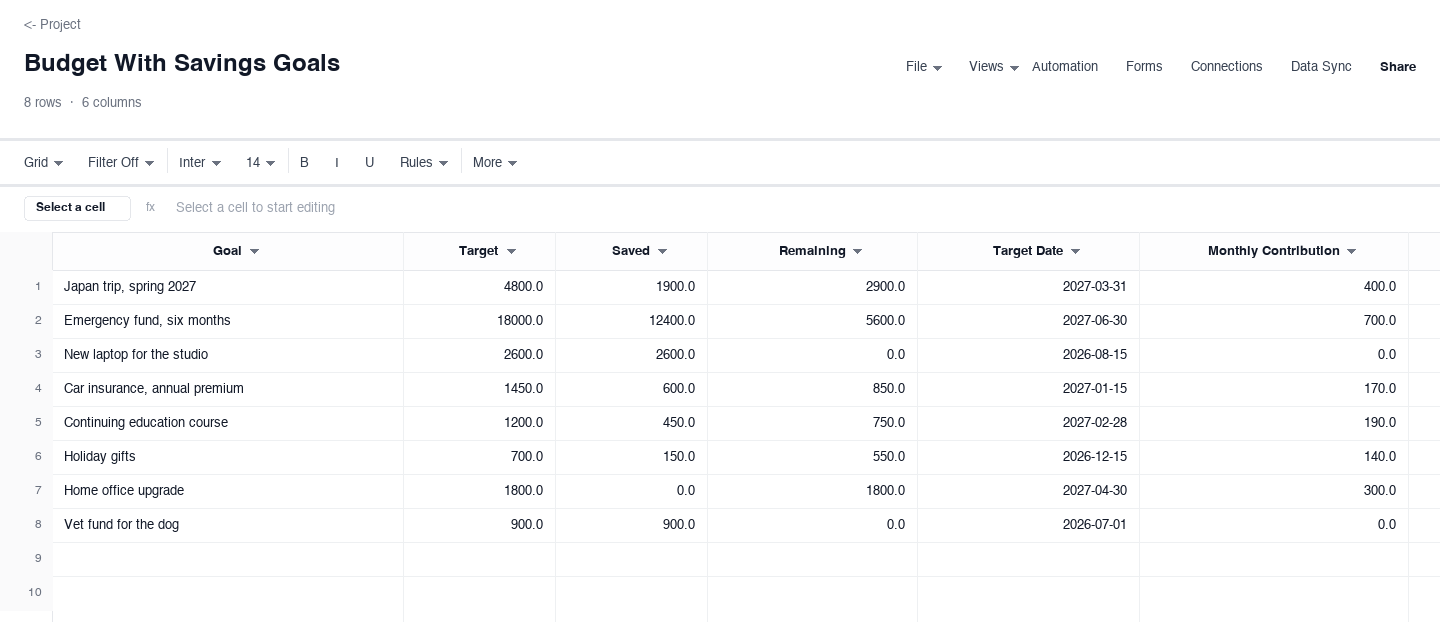Open the font size 14 dropdown

pyautogui.click(x=261, y=163)
